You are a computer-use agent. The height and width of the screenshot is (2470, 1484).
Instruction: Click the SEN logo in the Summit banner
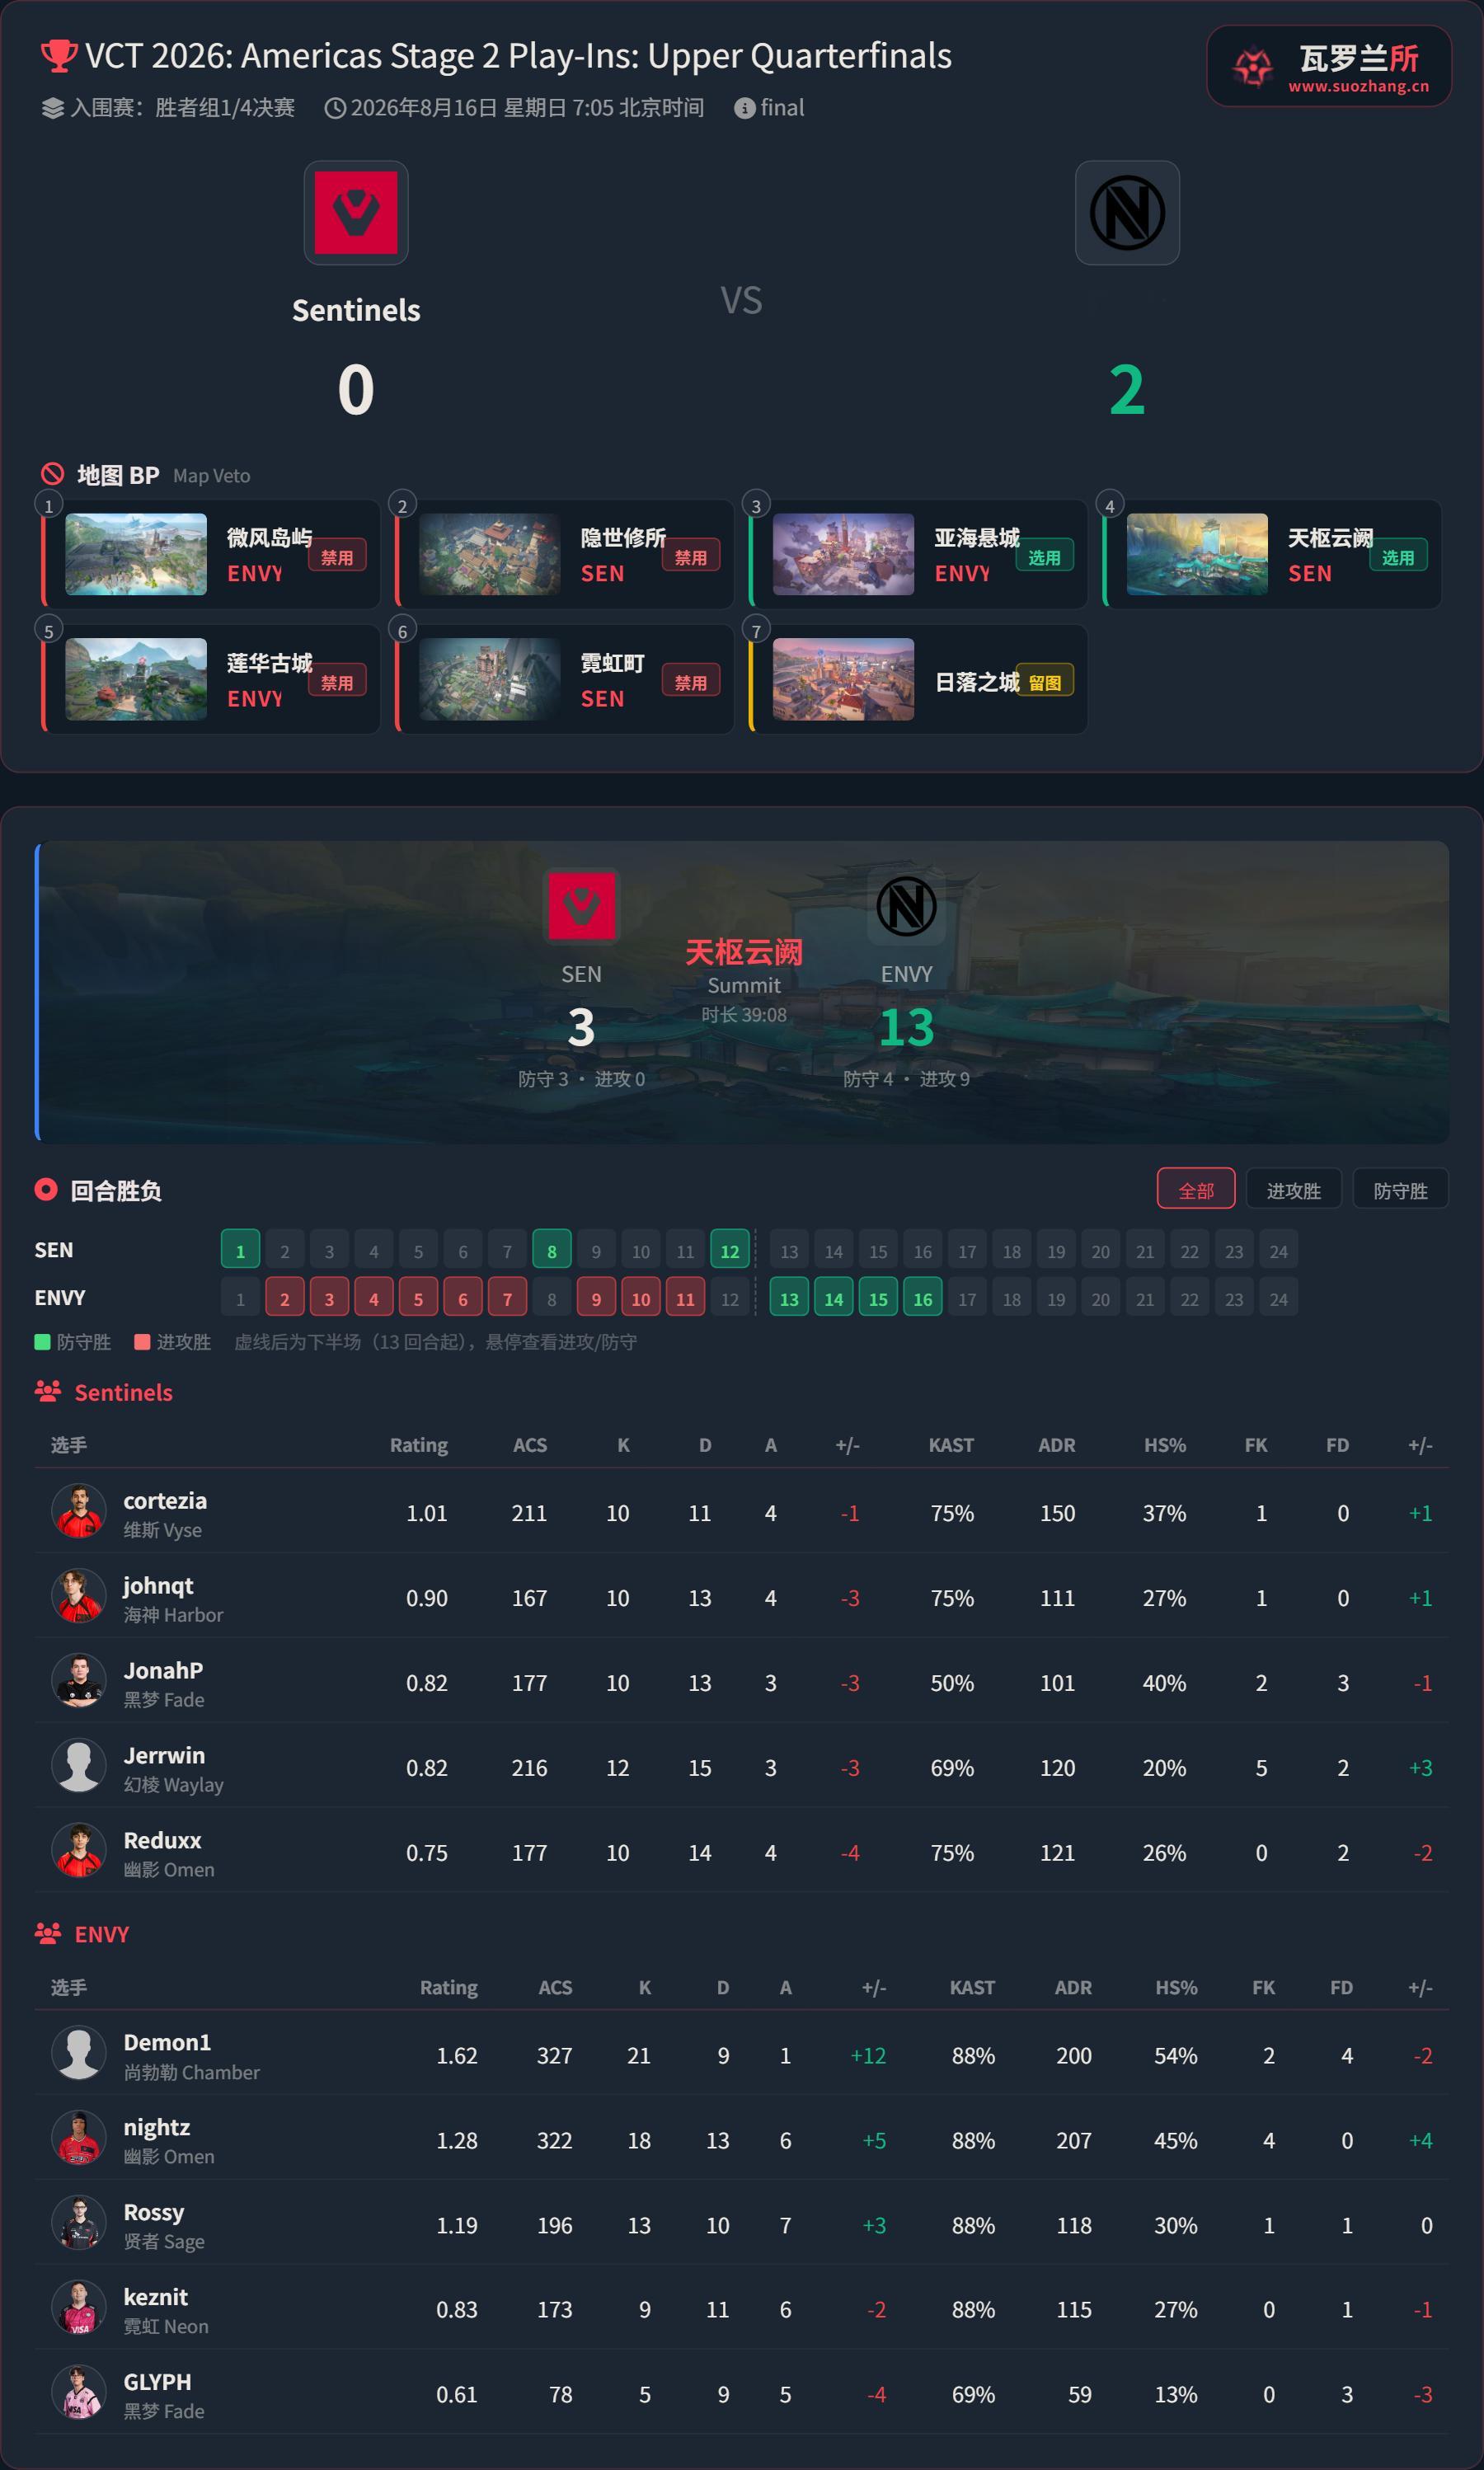581,906
